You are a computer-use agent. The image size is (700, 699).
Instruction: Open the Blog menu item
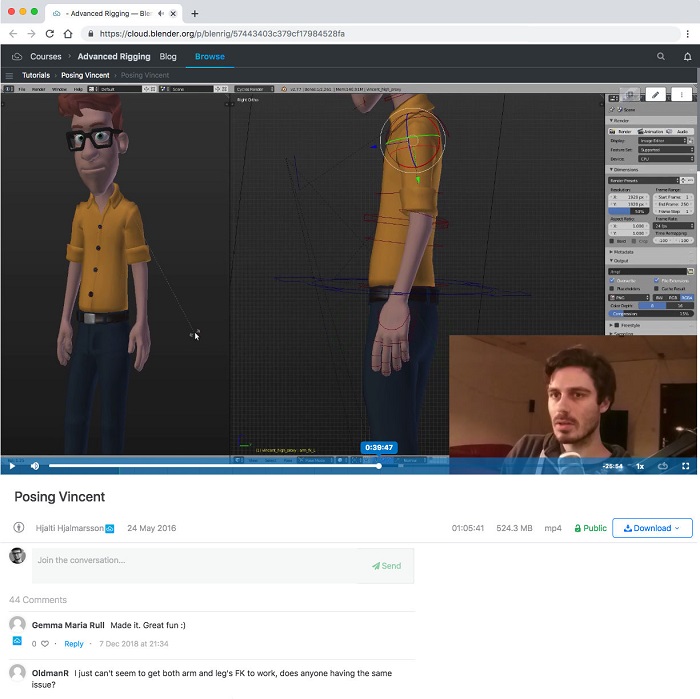[168, 57]
